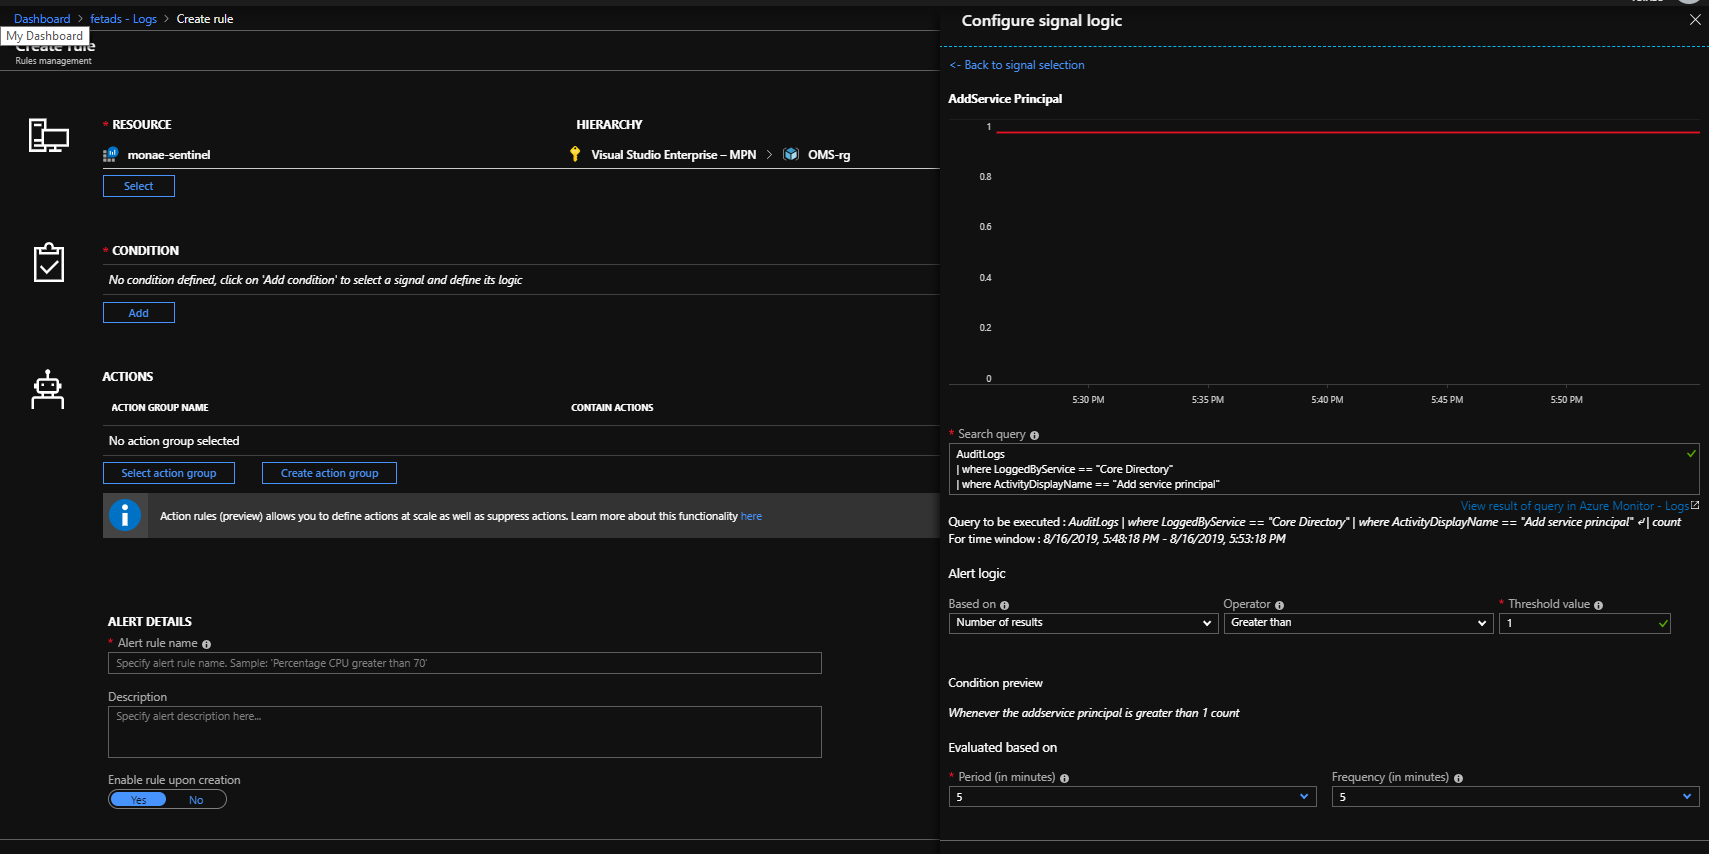This screenshot has height=854, width=1709.
Task: Click the Frequency info icon
Action: (1458, 778)
